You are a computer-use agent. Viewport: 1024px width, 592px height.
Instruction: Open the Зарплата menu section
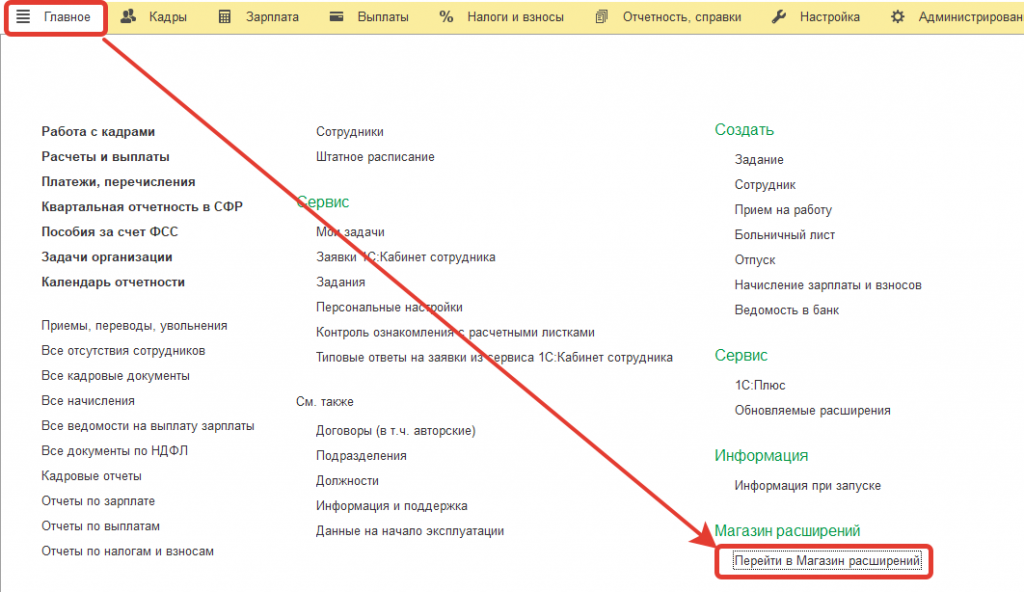pos(272,17)
